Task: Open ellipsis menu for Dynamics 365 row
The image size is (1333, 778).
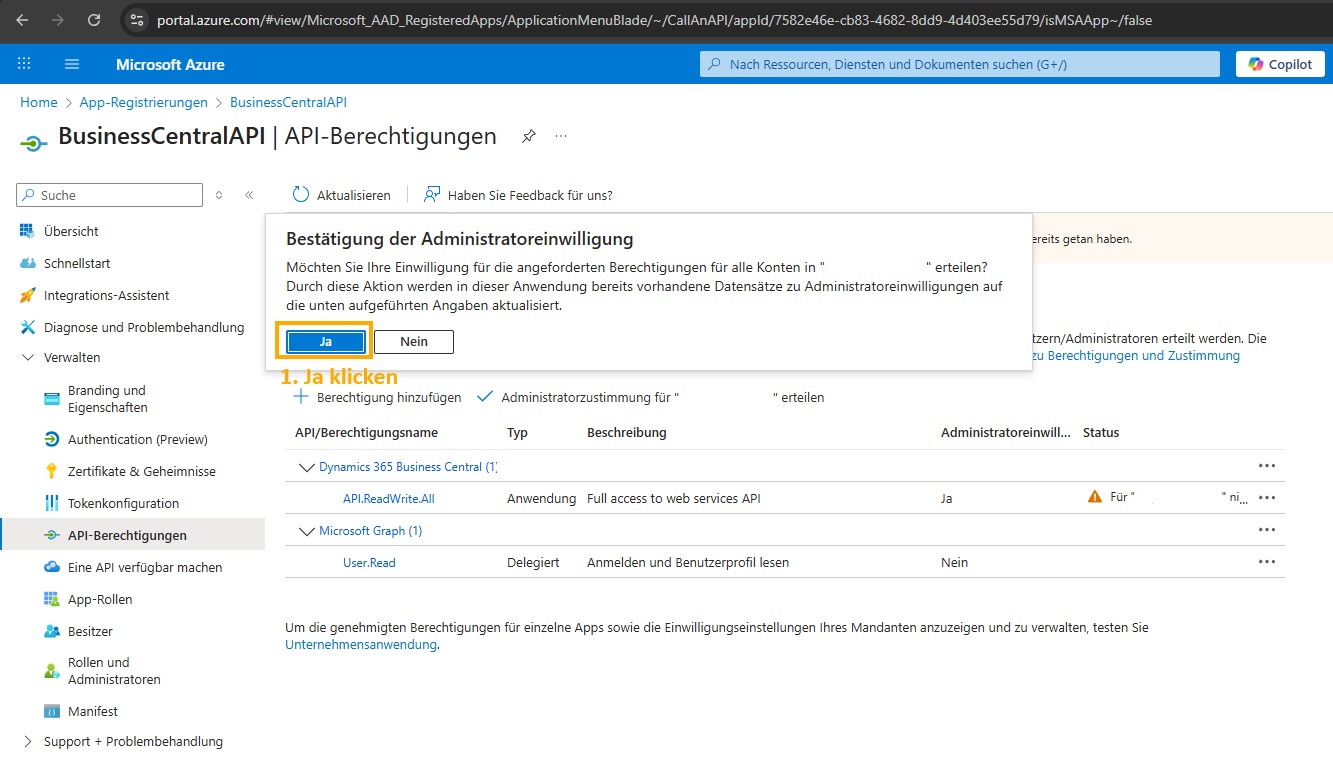Action: 1267,466
